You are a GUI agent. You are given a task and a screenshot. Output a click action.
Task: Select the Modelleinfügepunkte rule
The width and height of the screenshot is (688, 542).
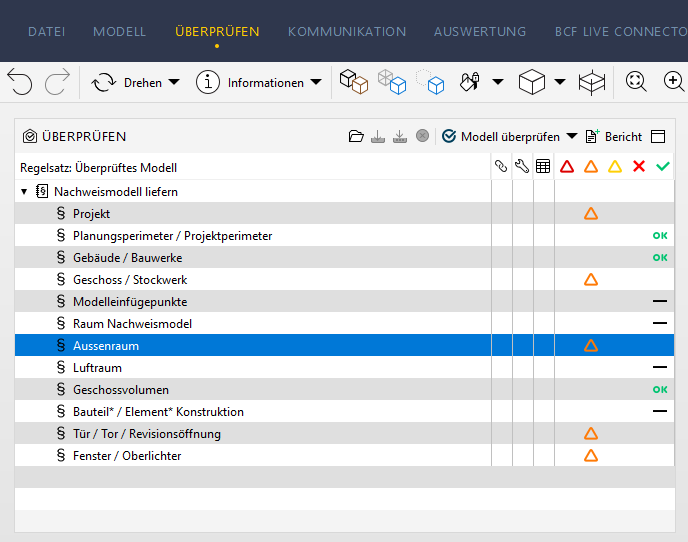(x=344, y=301)
